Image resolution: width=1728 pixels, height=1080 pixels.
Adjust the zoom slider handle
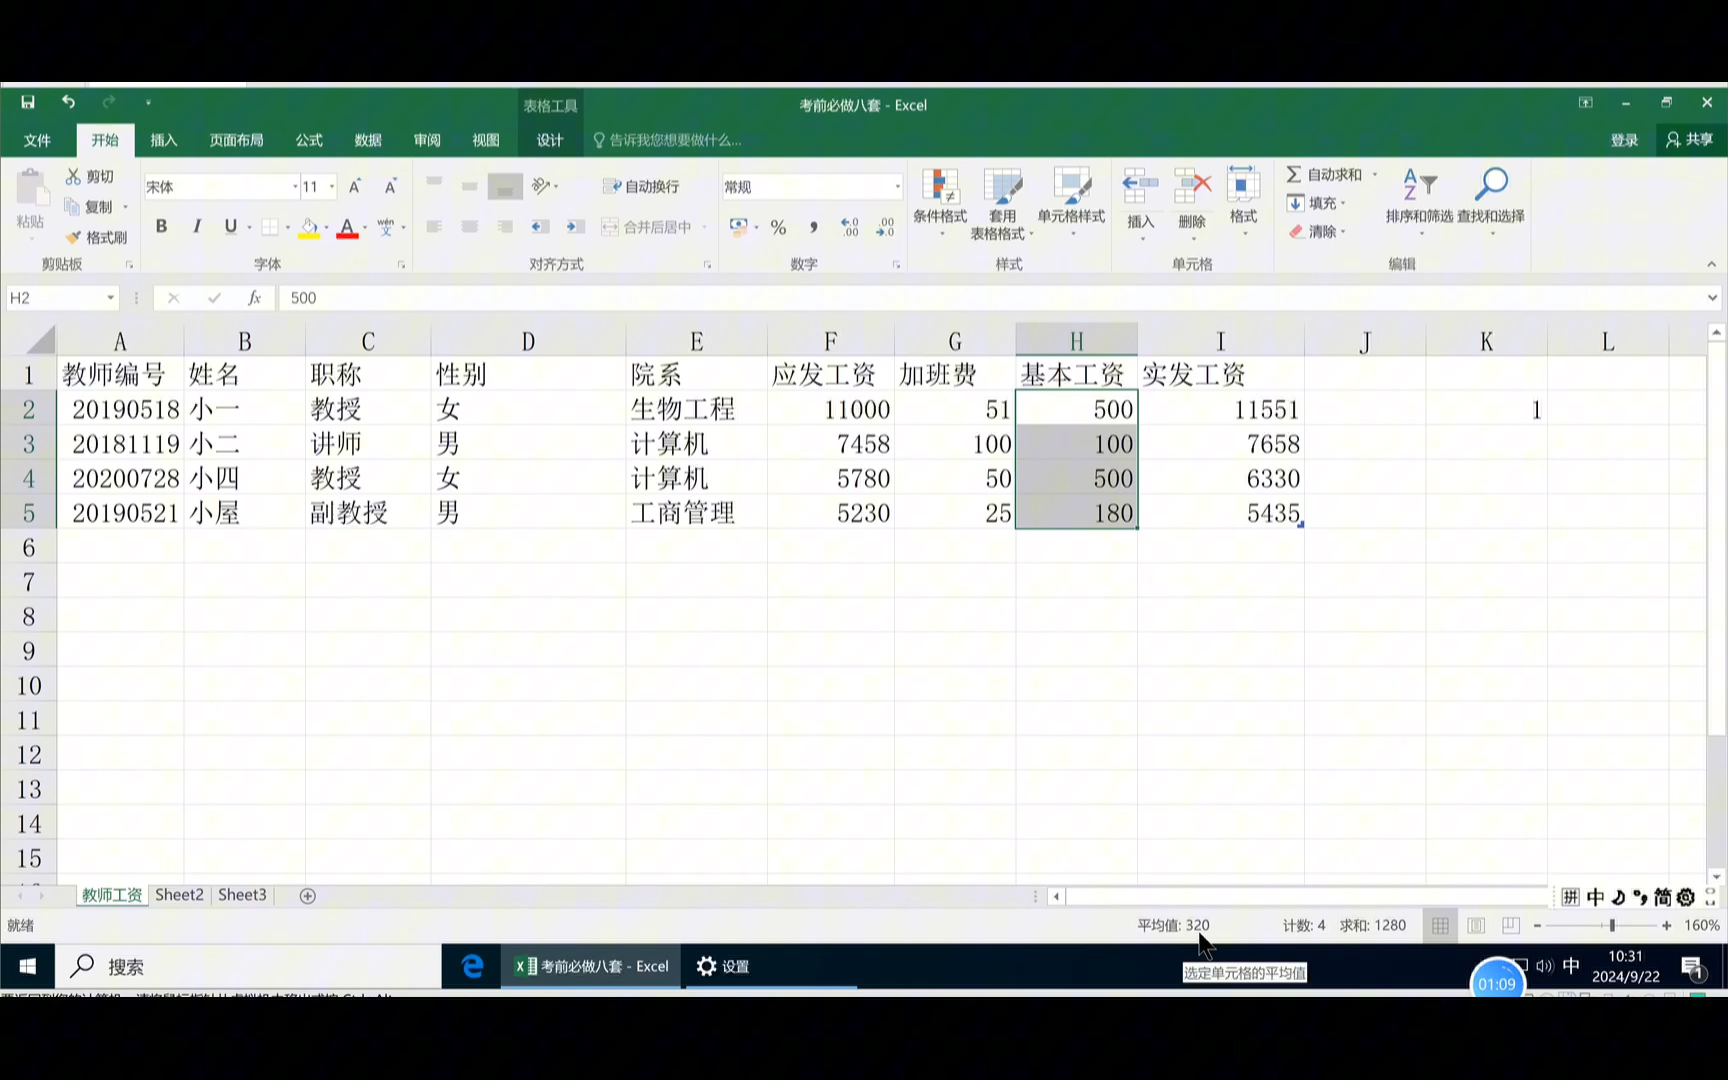coord(1612,926)
